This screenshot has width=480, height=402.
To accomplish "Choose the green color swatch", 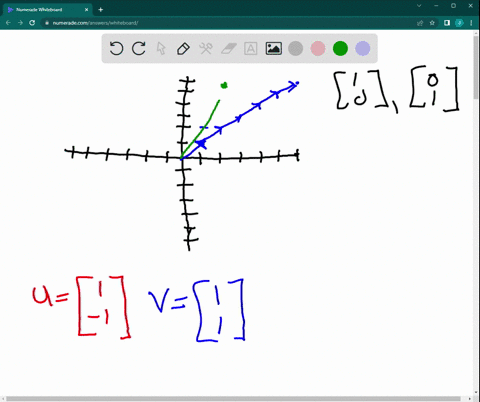I will point(340,49).
